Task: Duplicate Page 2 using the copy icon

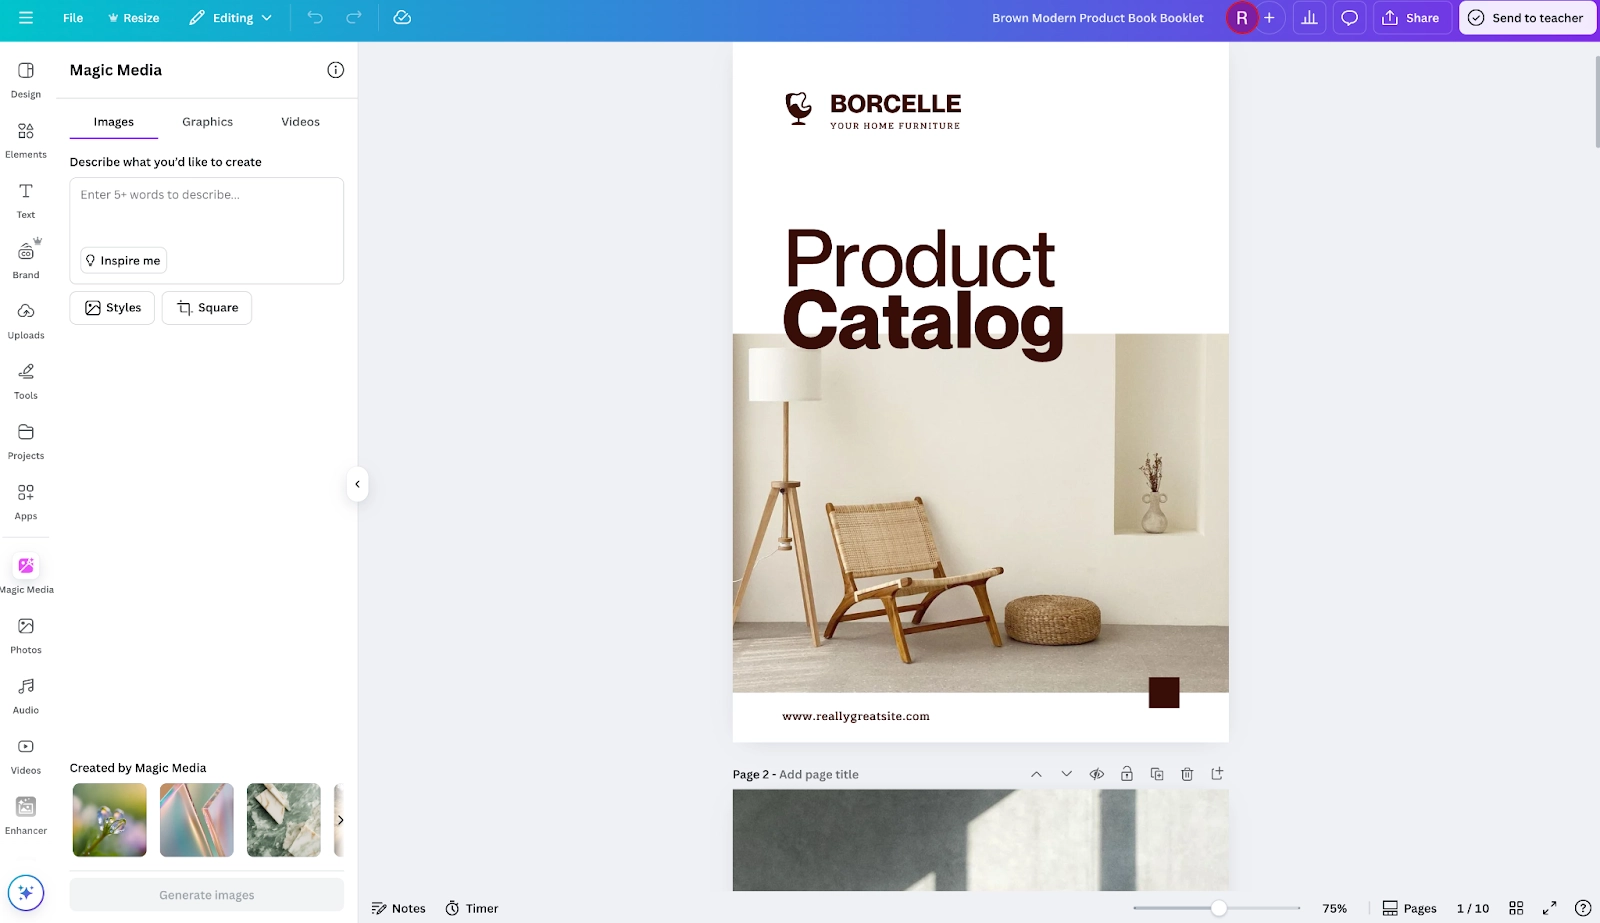Action: (x=1157, y=773)
